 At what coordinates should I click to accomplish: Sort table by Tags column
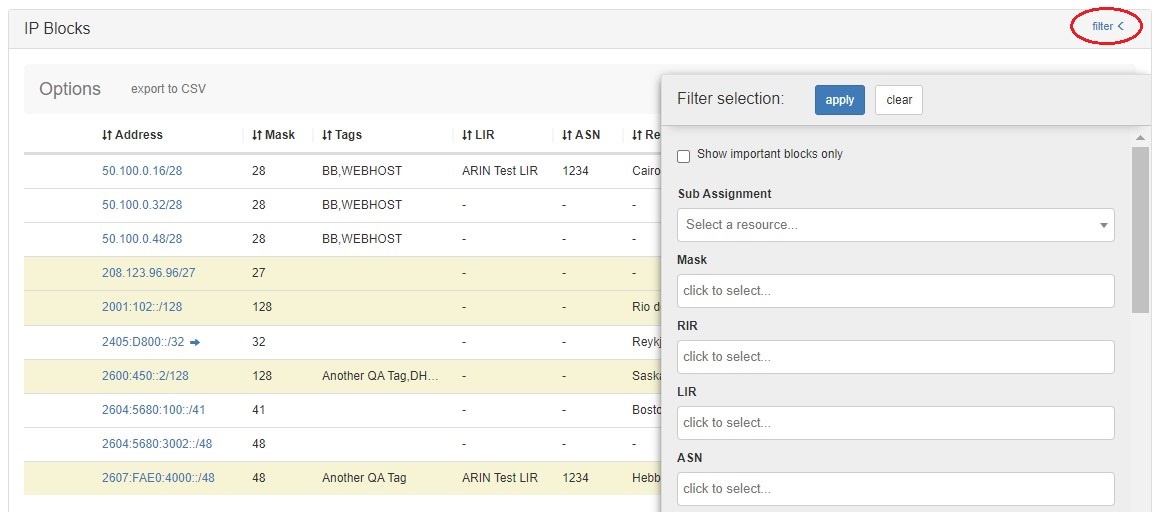pos(342,135)
